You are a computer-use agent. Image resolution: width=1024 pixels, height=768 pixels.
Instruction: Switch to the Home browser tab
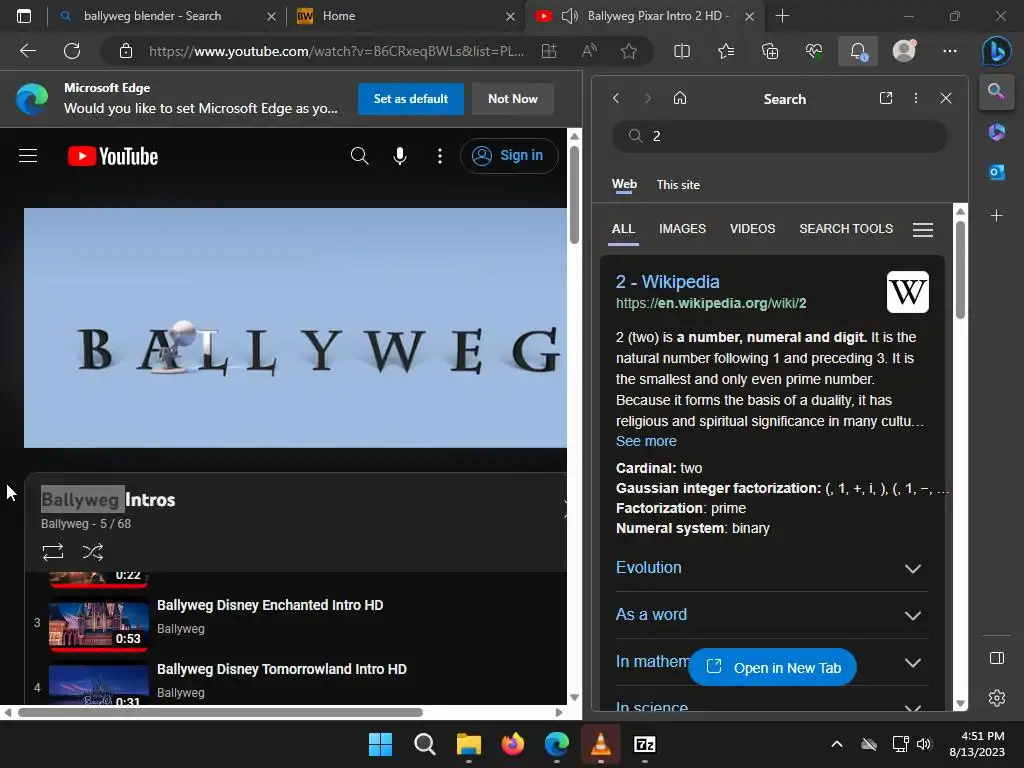pyautogui.click(x=405, y=16)
